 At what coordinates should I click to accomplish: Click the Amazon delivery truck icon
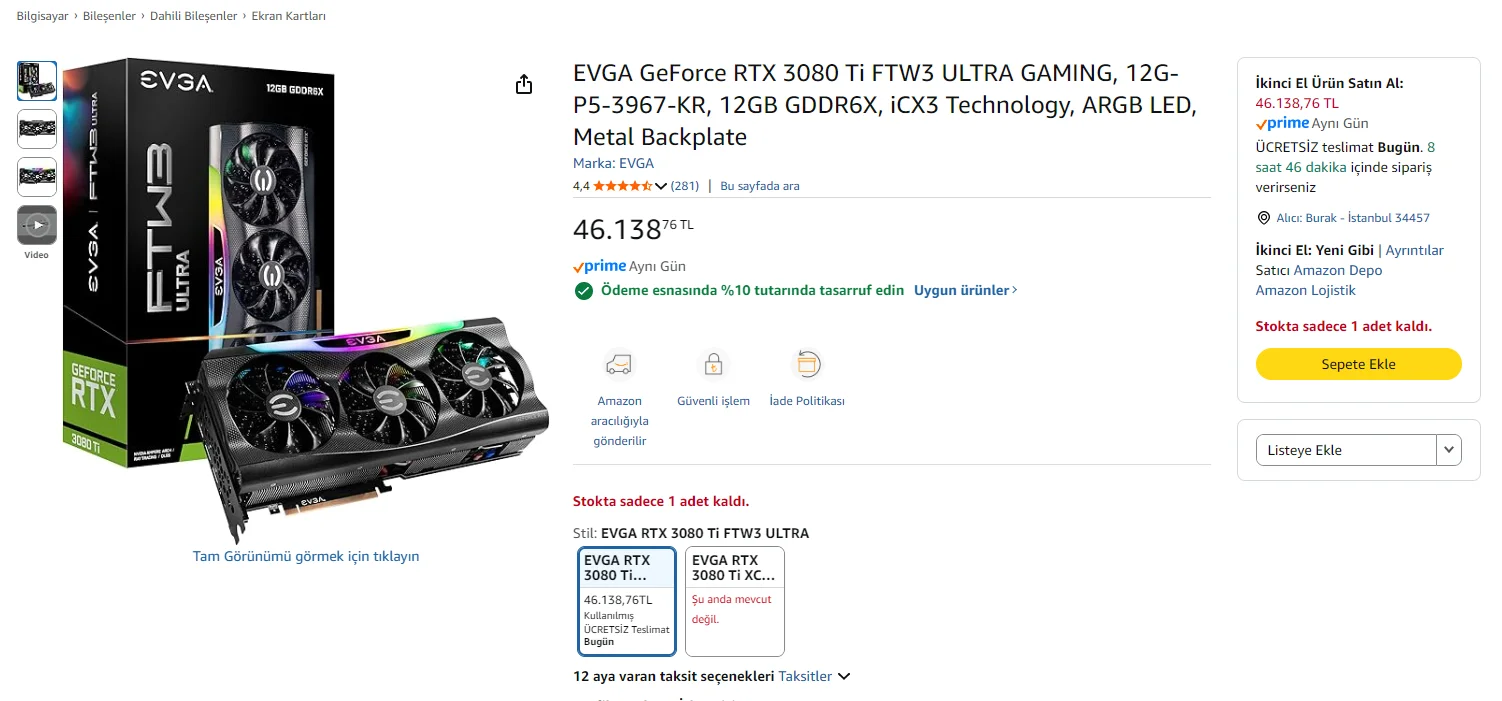point(619,364)
